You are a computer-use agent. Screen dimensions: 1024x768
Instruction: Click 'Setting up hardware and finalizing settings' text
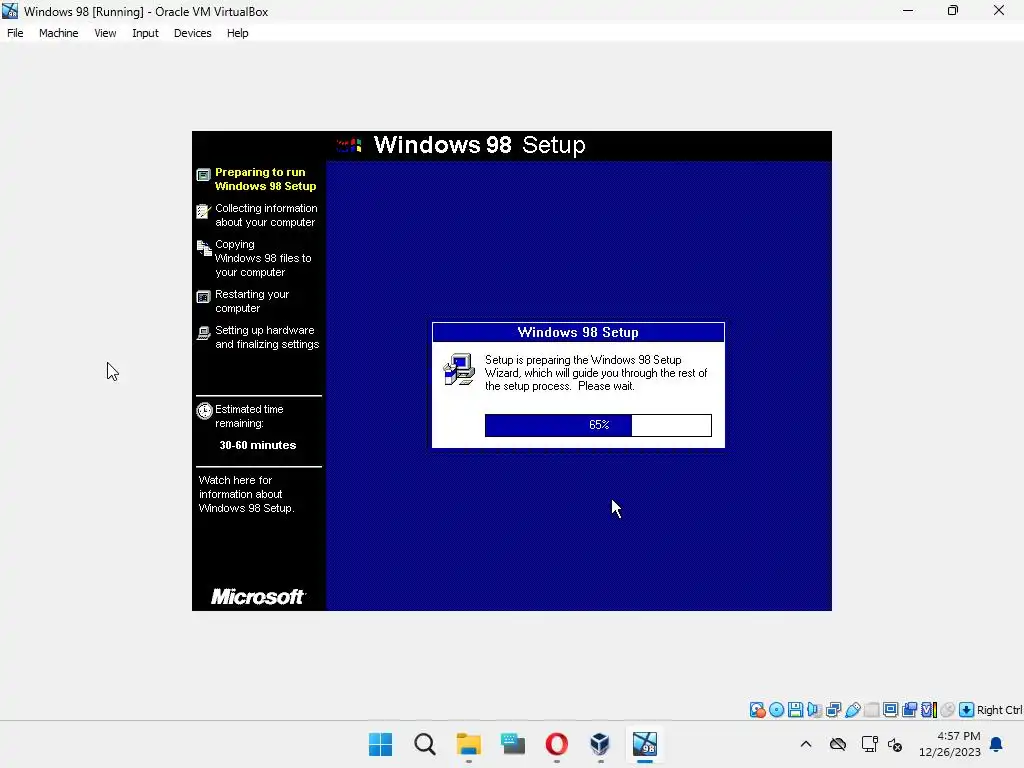tap(267, 337)
